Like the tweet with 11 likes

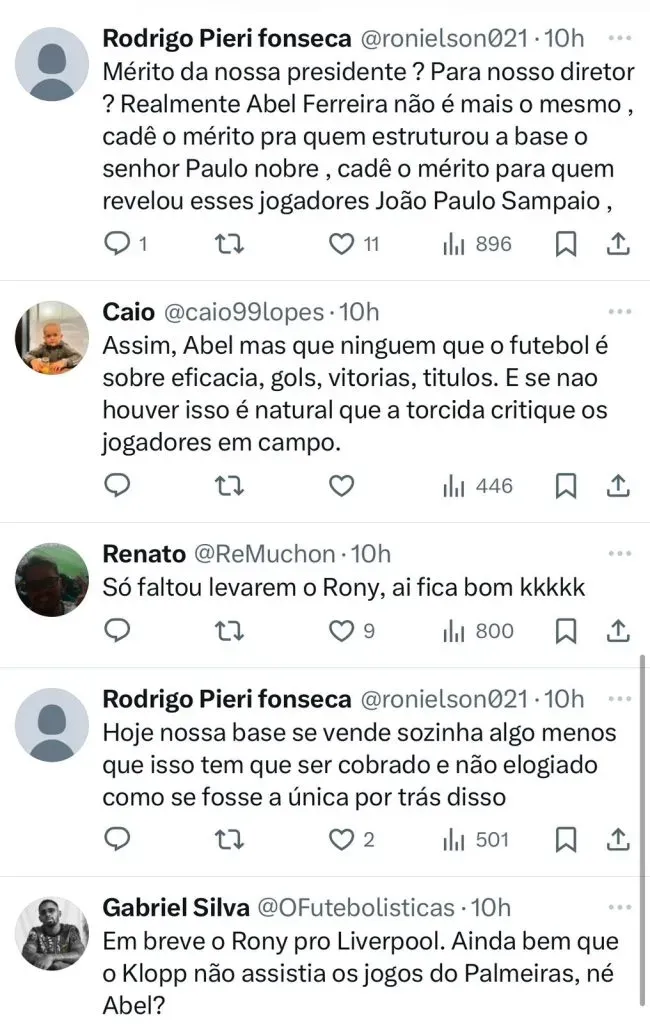tap(342, 244)
